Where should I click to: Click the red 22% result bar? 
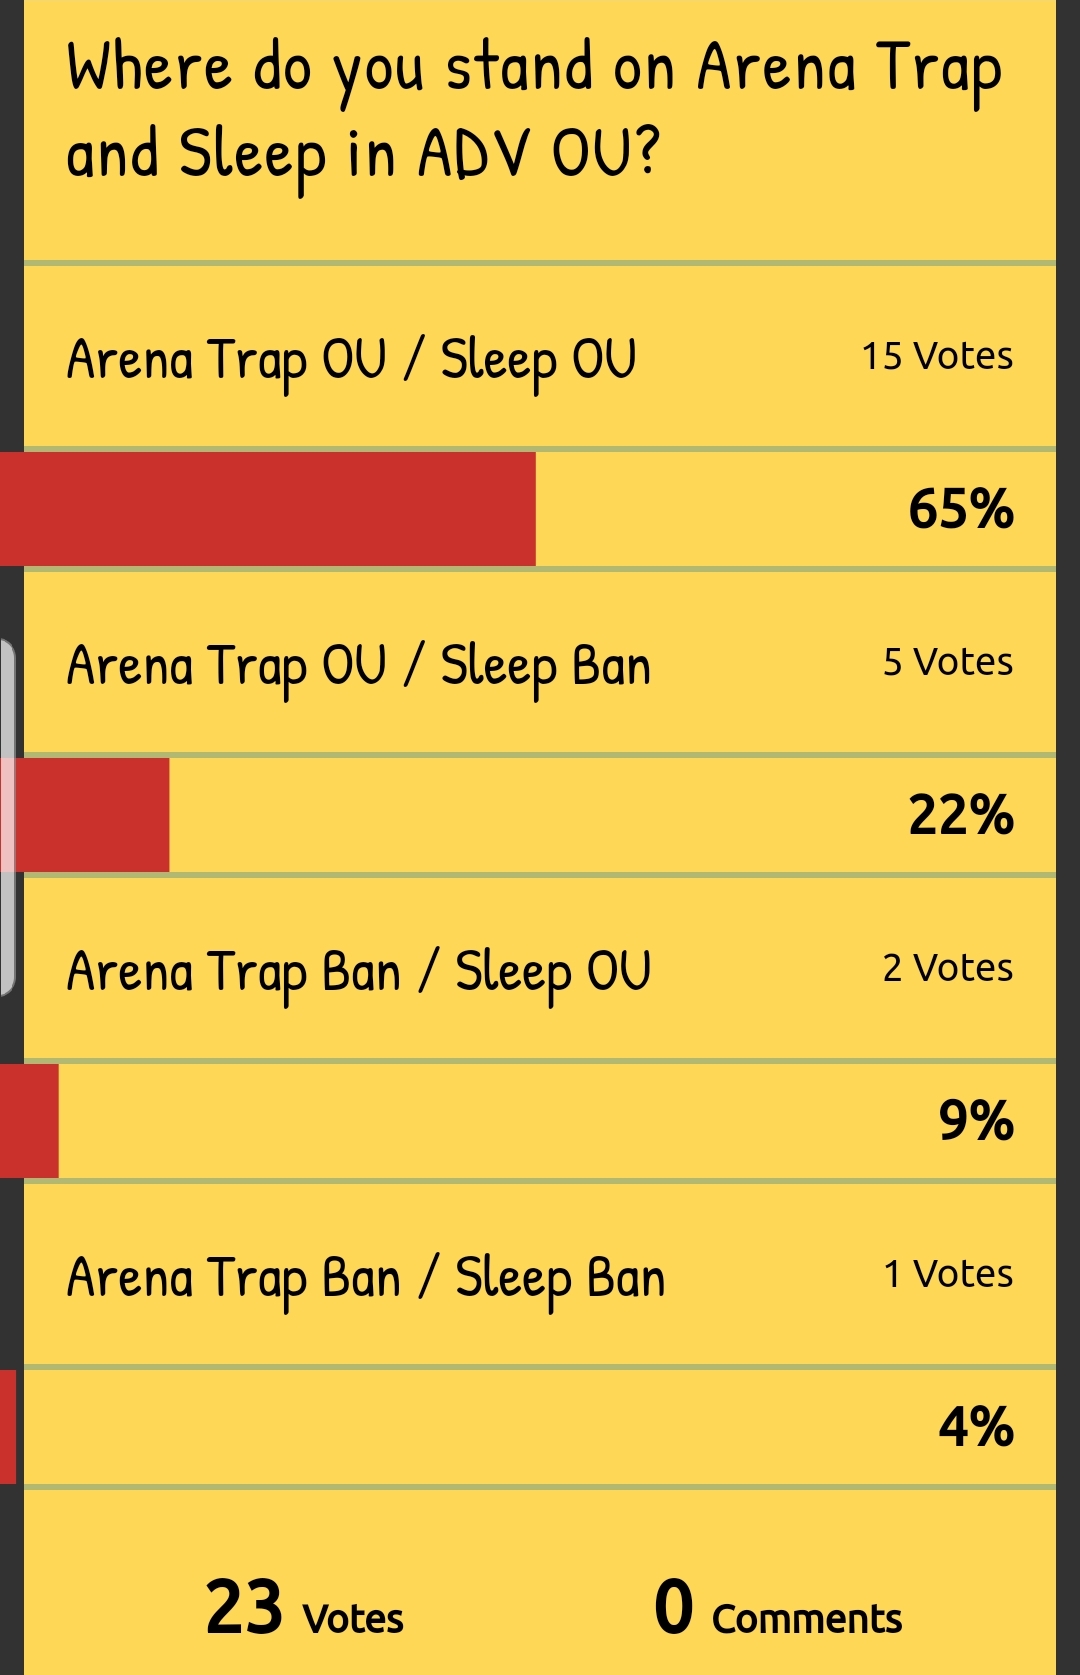click(92, 815)
